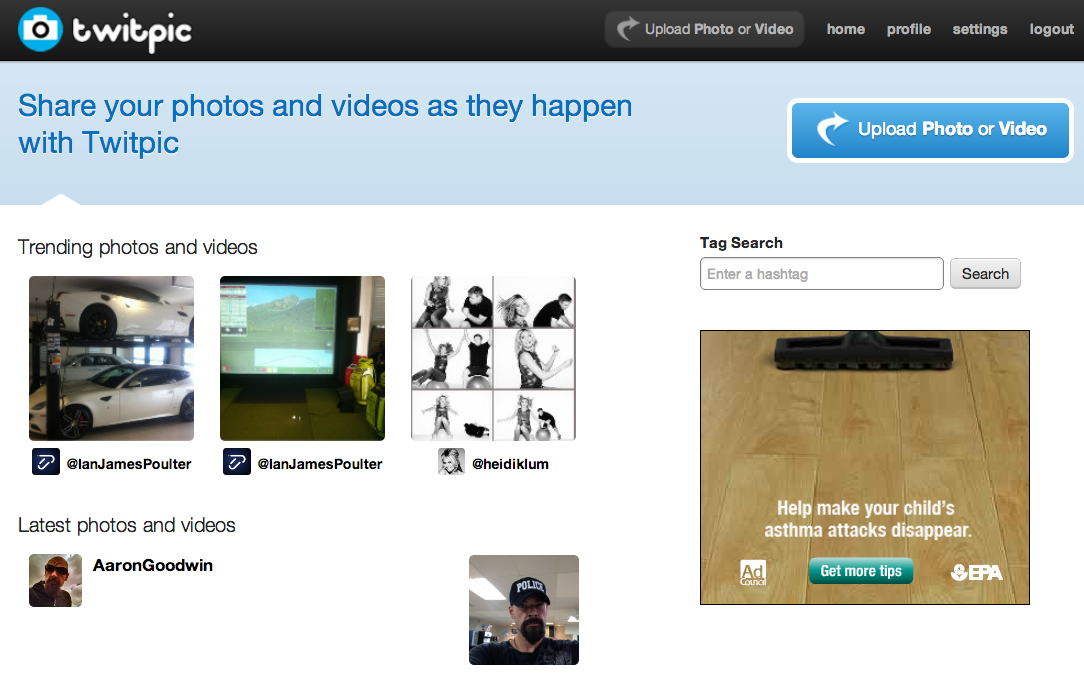The width and height of the screenshot is (1084, 674).
Task: Click the Trending photos and videos heading
Action: click(138, 247)
